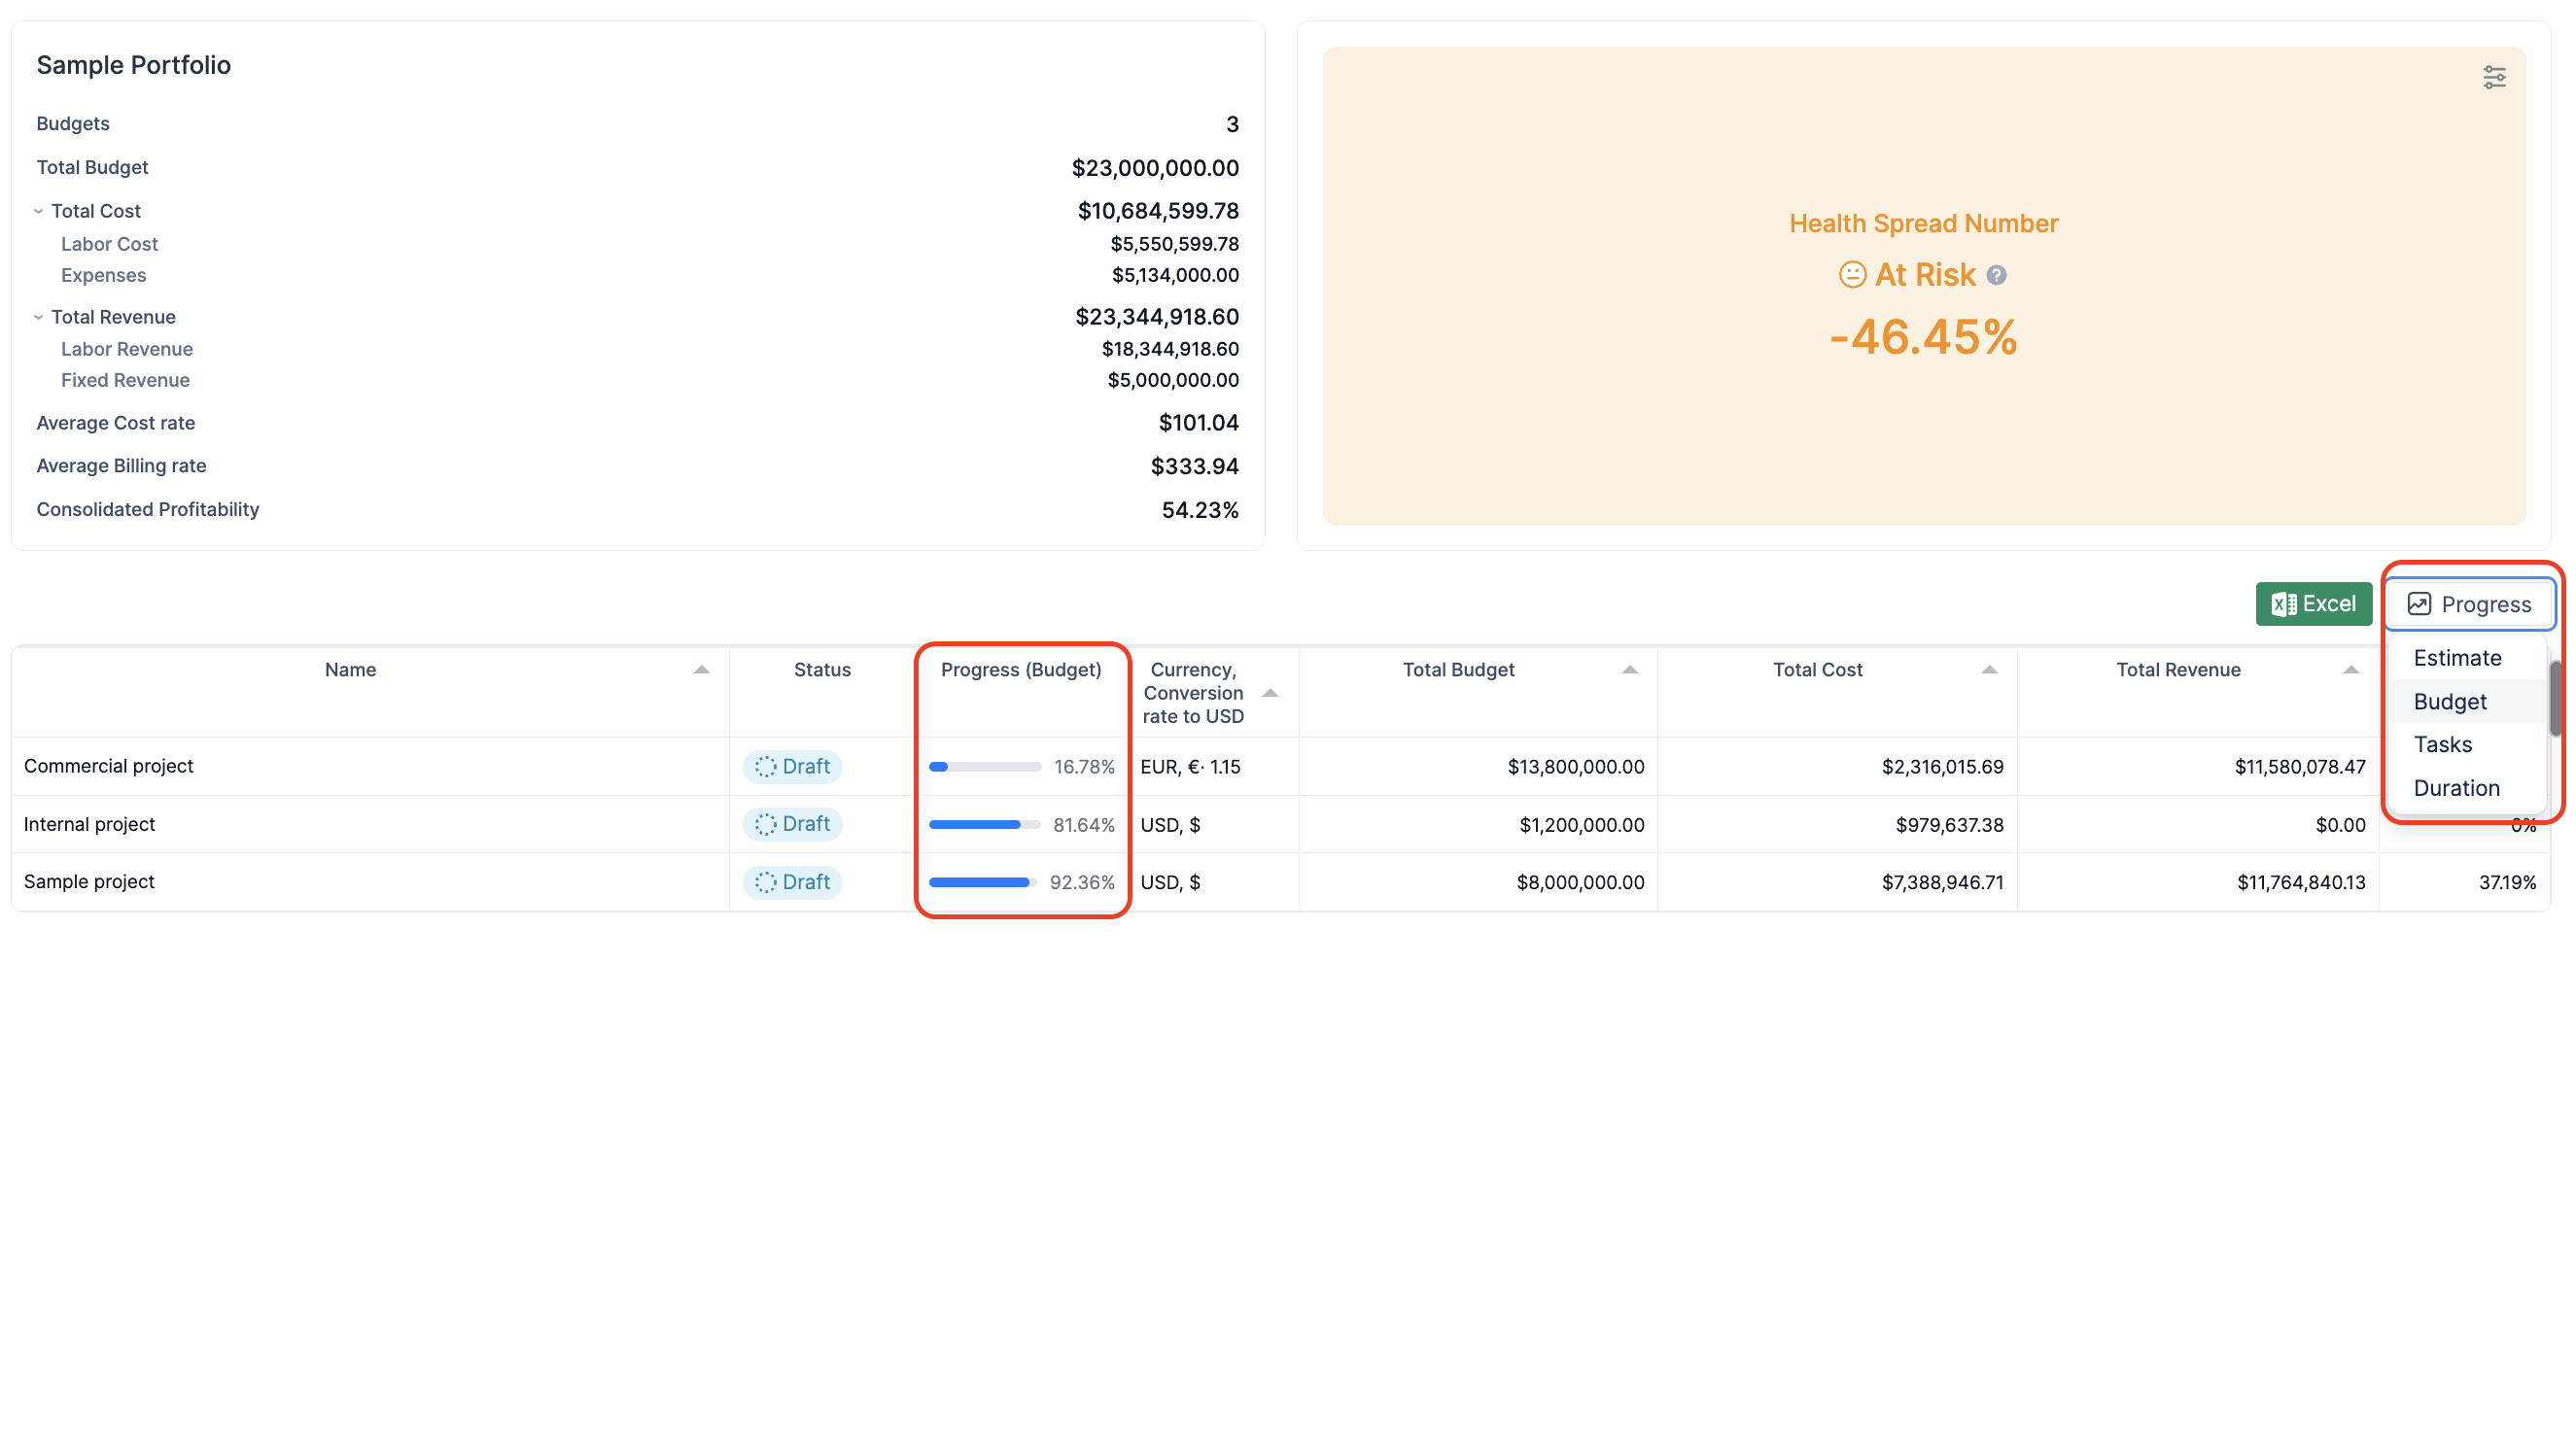Open the Internal project row
The height and width of the screenshot is (1446, 2576).
pos(1280,824)
